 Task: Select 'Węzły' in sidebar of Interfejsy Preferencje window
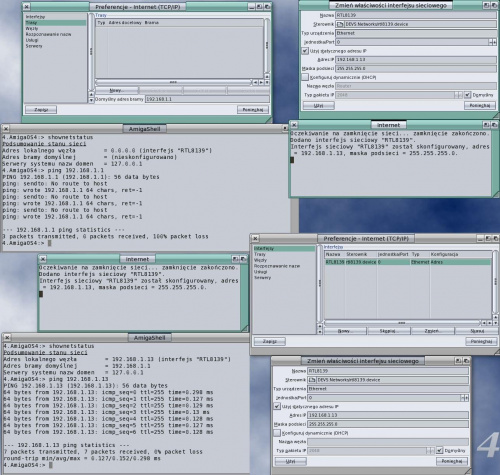(284, 260)
